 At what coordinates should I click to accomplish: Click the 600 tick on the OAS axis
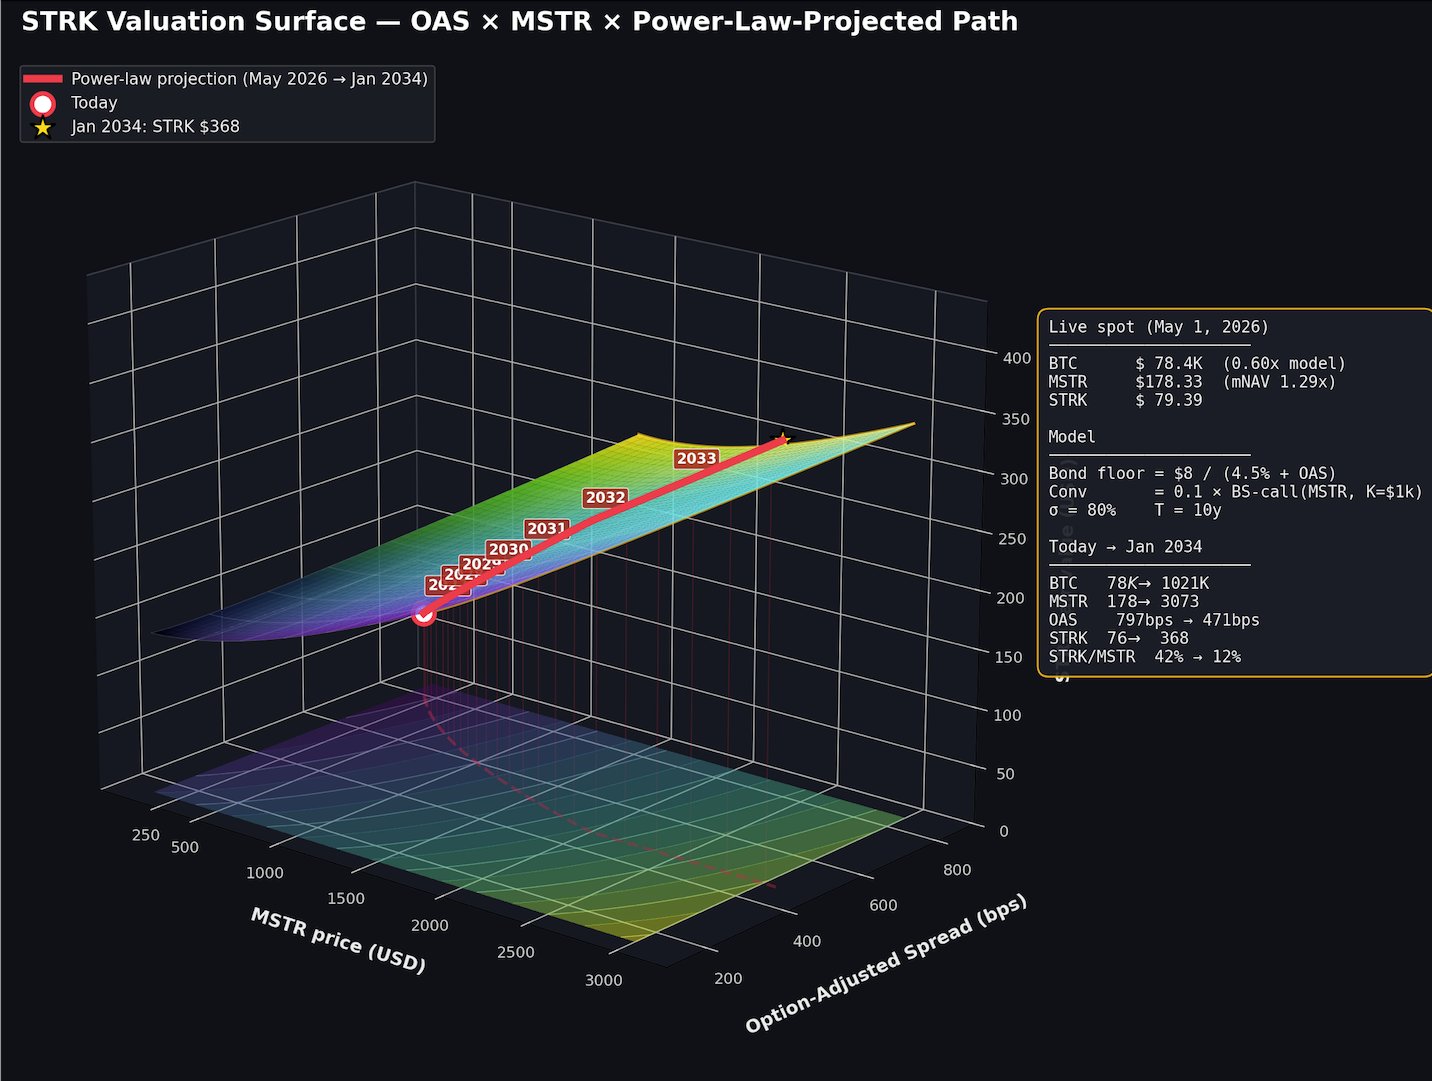point(883,905)
